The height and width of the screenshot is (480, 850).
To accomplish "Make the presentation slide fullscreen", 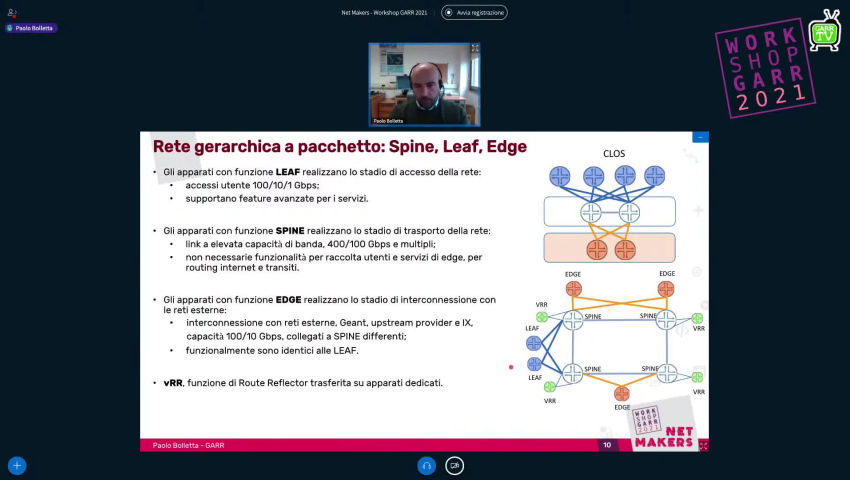I will point(703,446).
